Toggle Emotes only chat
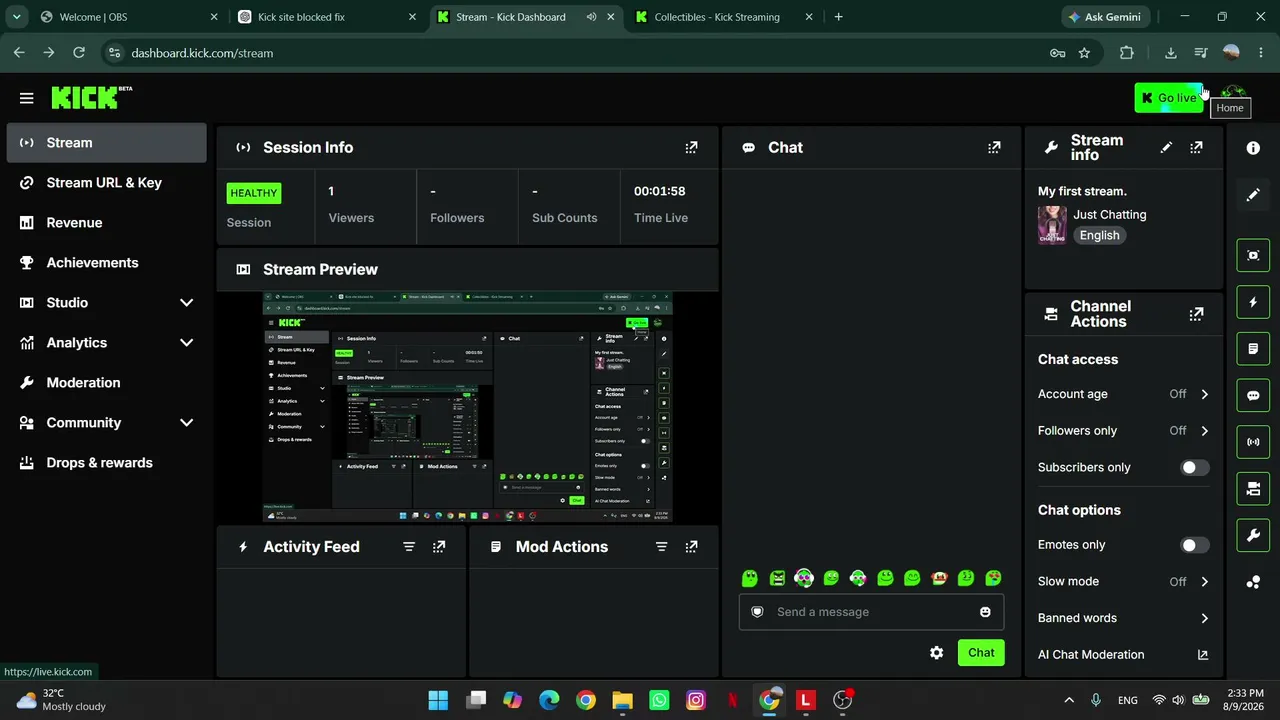 point(1194,545)
